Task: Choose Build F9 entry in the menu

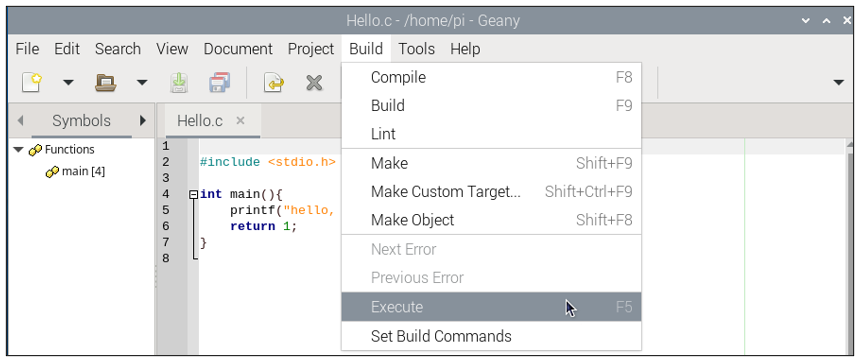Action: coord(491,106)
